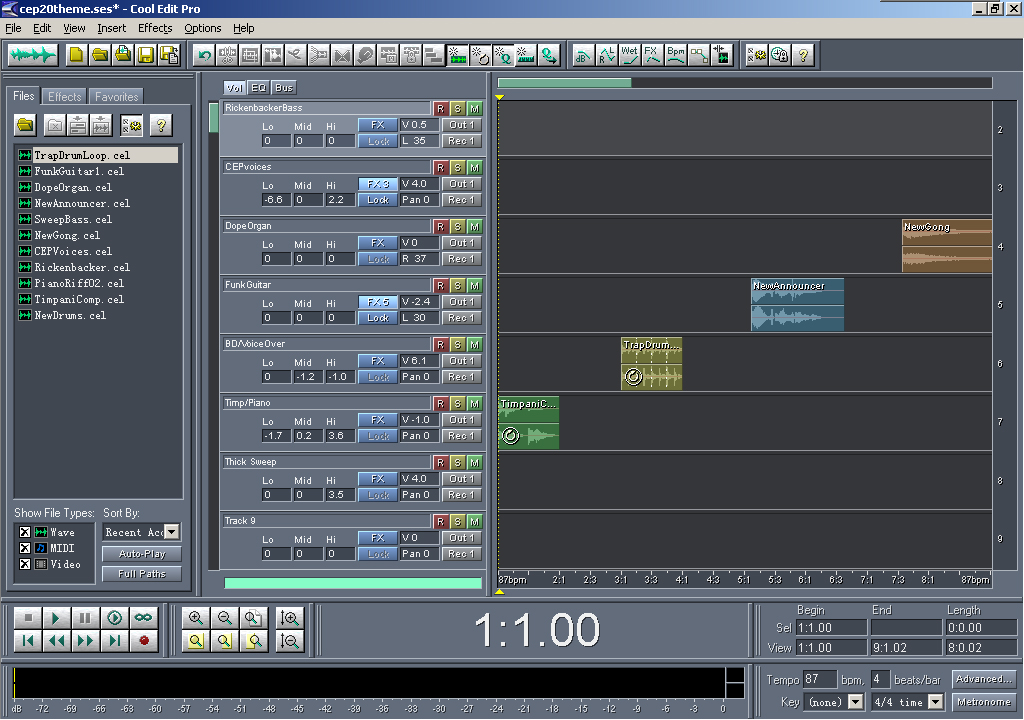Switch to waveform edit view
This screenshot has height=720, width=1024.
33,55
